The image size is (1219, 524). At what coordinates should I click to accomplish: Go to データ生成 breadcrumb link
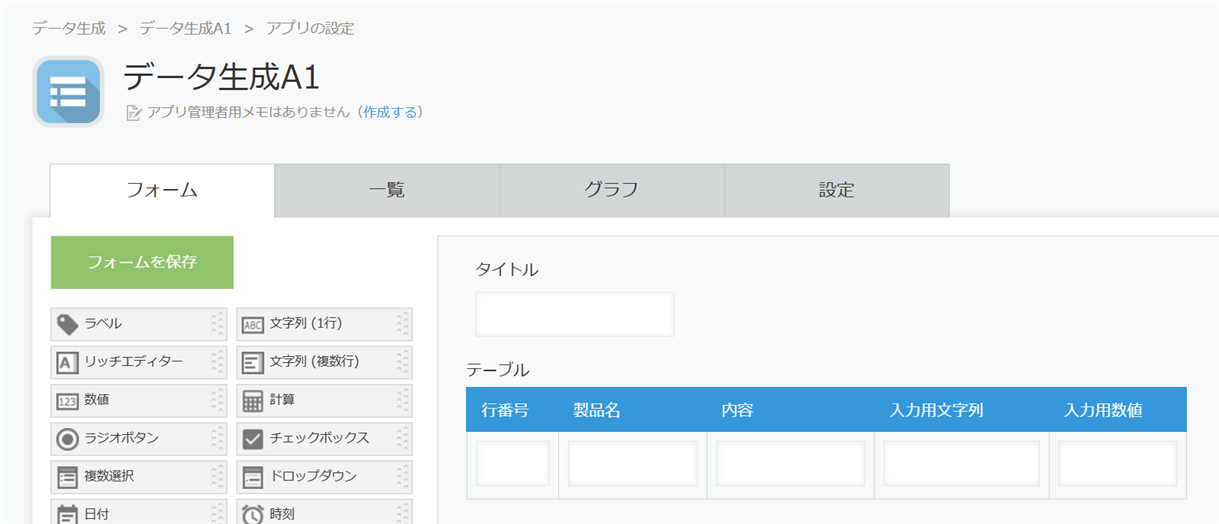pyautogui.click(x=69, y=28)
